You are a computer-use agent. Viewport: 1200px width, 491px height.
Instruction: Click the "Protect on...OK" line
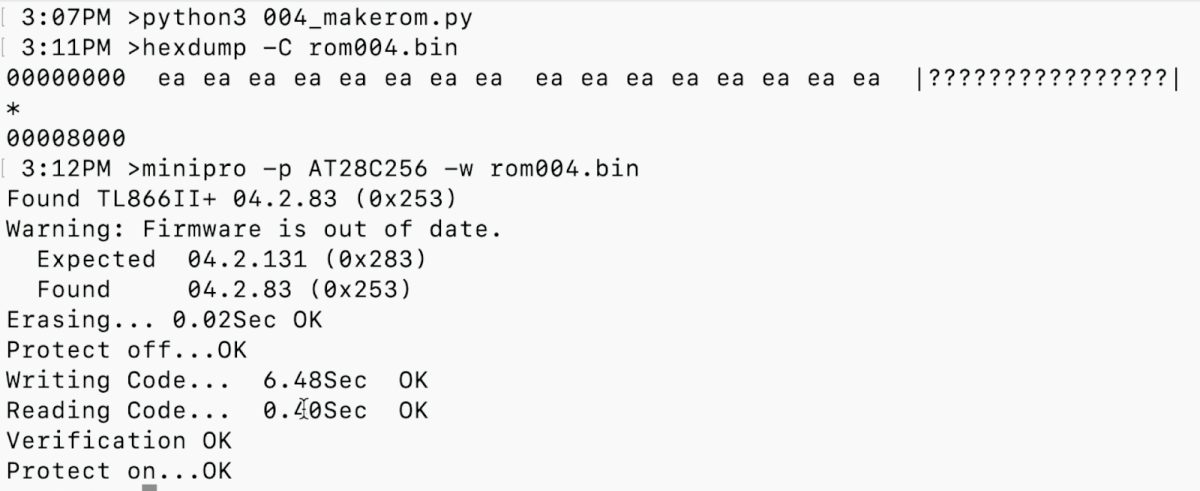(x=118, y=471)
